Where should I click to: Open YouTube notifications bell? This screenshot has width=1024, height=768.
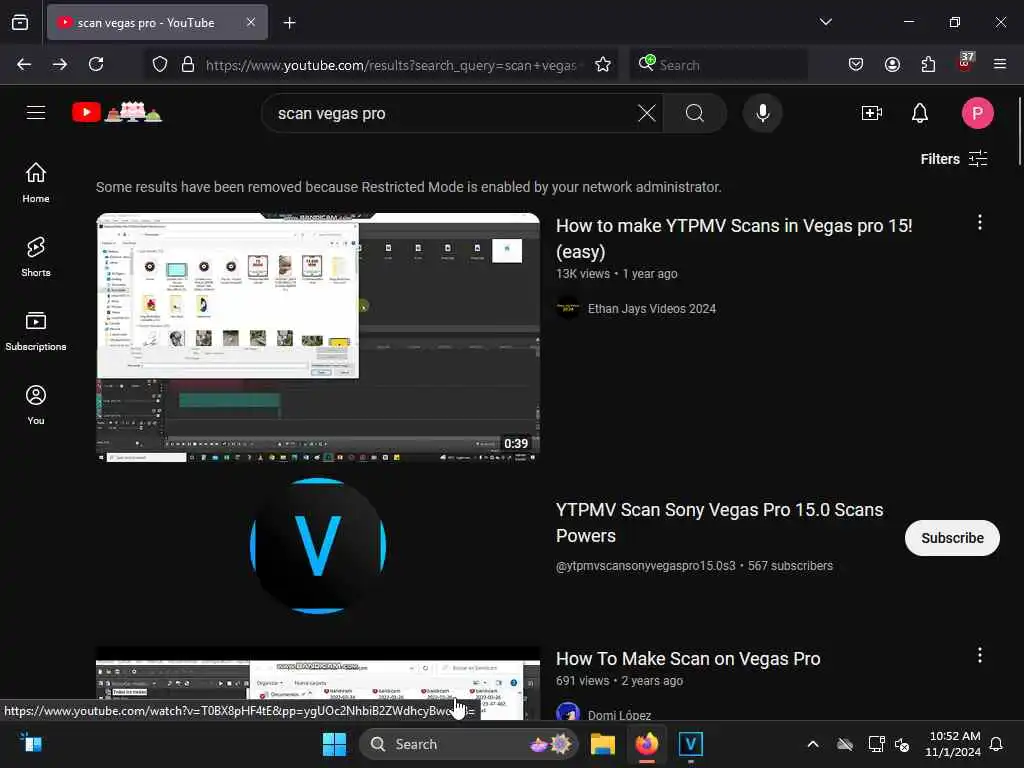coord(920,114)
